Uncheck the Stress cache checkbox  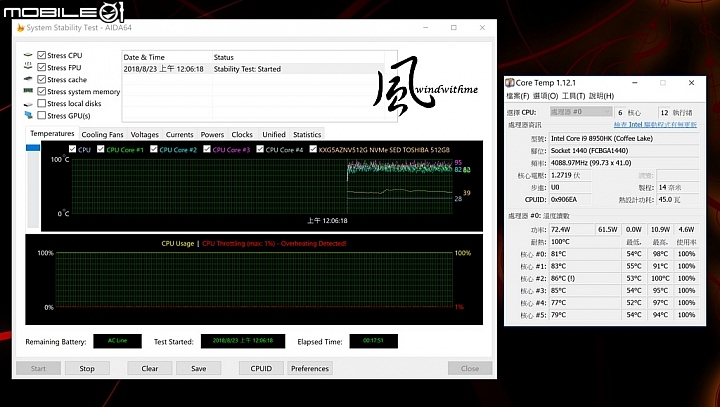coord(41,79)
